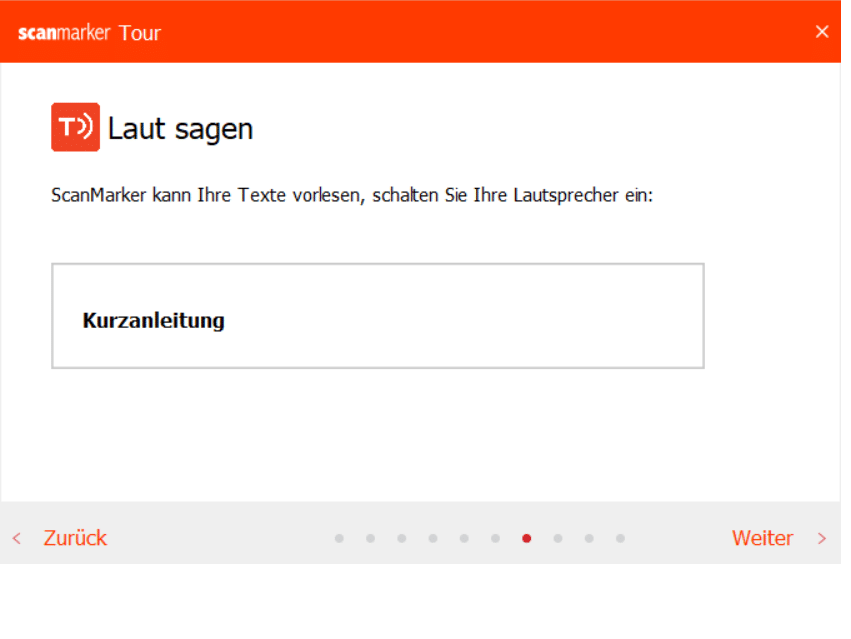Jump to the first tour page dot
Screen dimensions: 851x639
[x=339, y=538]
